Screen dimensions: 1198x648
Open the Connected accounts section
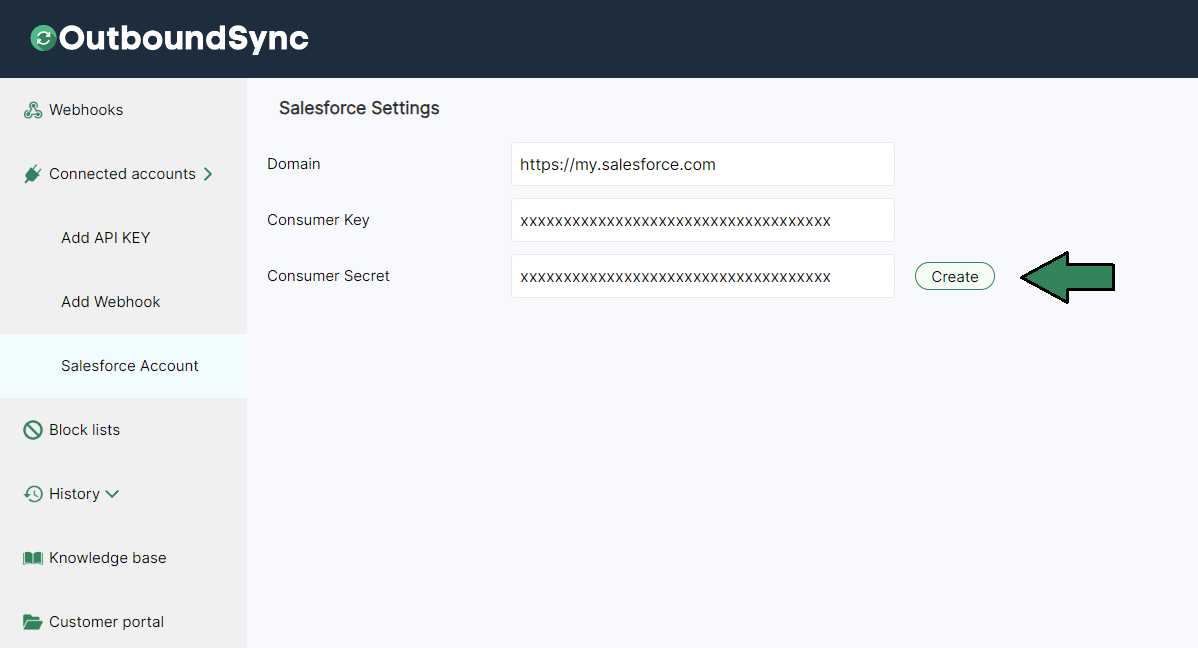click(122, 173)
